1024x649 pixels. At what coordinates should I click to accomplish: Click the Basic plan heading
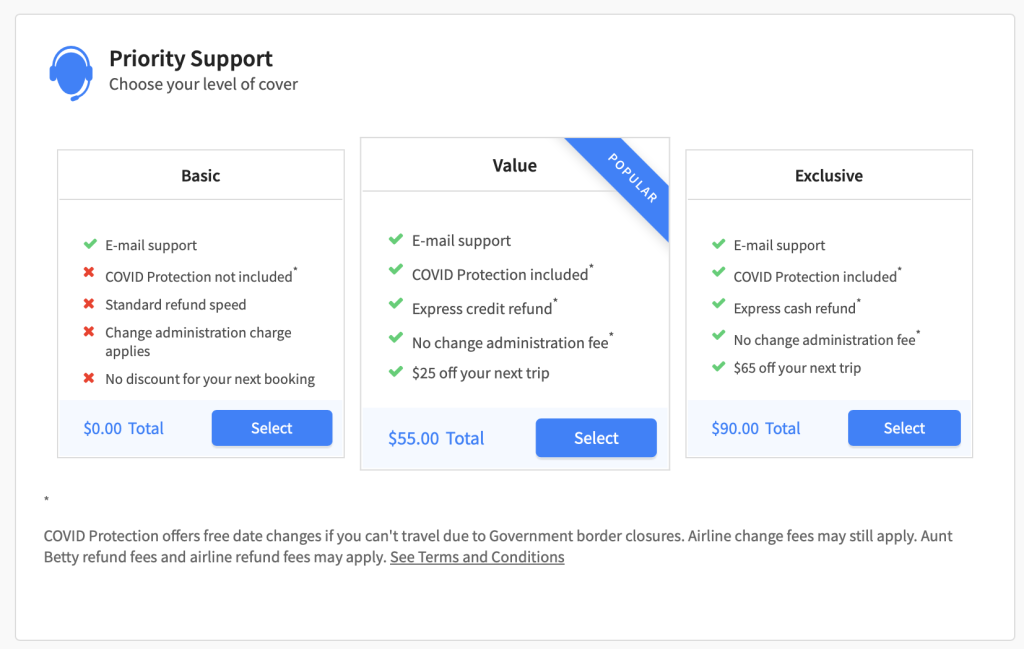200,176
